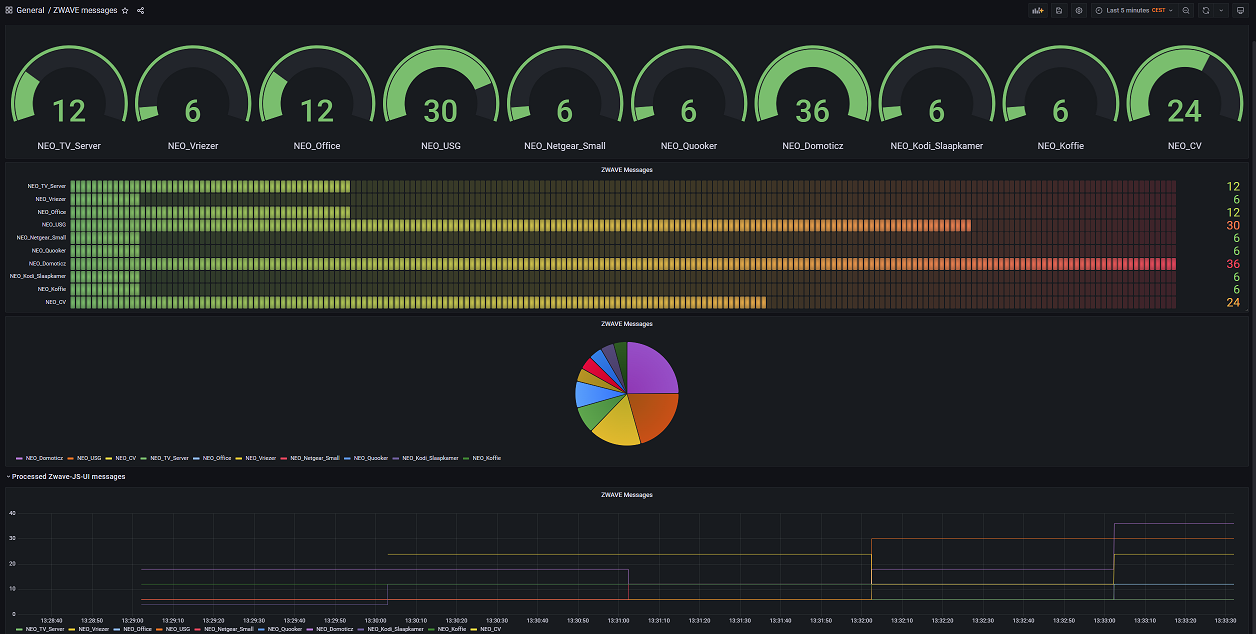Star the ZWAVE messages dashboard
The width and height of the screenshot is (1256, 634).
[x=125, y=10]
